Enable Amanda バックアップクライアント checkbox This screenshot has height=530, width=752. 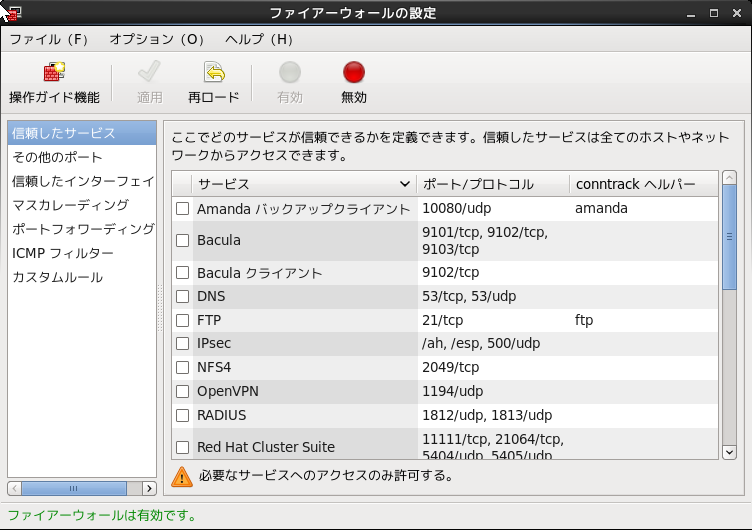click(182, 209)
